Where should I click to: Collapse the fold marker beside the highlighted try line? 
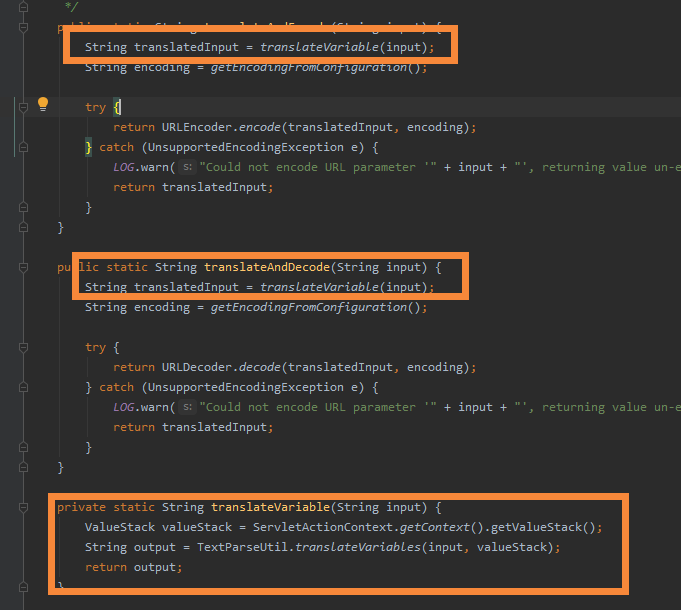point(23,107)
